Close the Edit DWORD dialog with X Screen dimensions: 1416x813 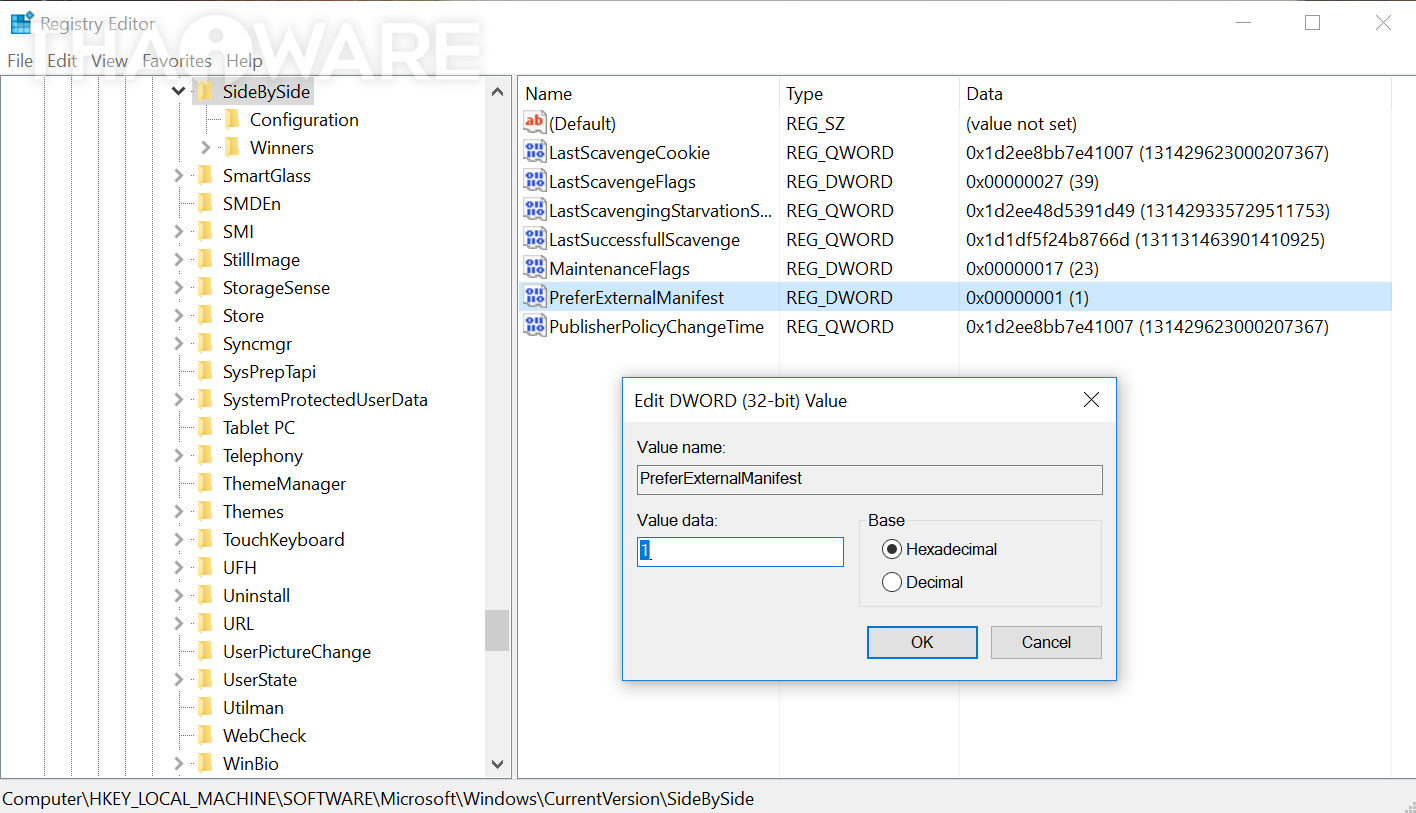click(1091, 400)
